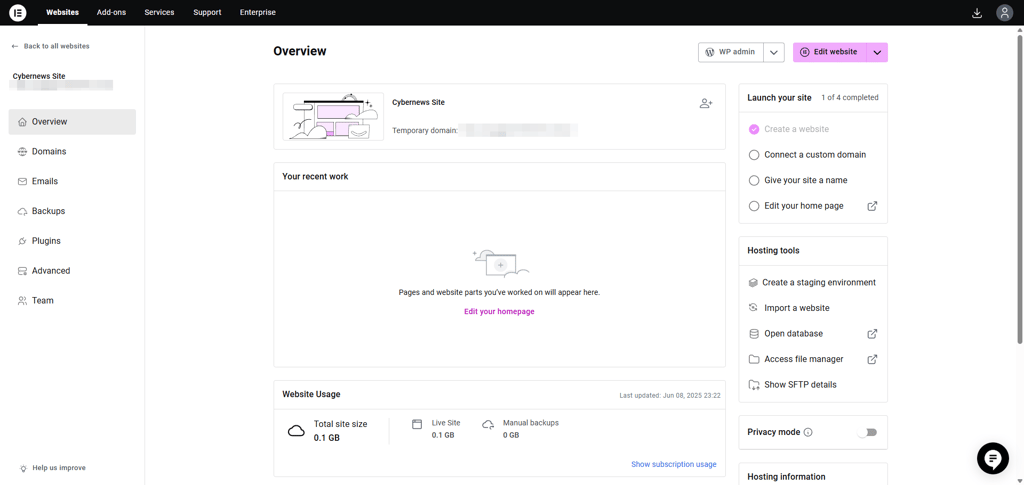Click the recent work placeholder plus icon
This screenshot has height=485, width=1024.
click(x=500, y=265)
